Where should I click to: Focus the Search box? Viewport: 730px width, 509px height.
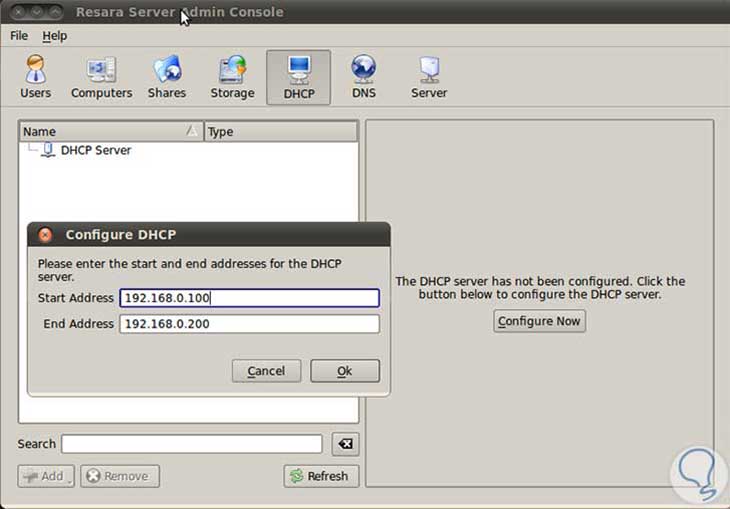point(191,444)
